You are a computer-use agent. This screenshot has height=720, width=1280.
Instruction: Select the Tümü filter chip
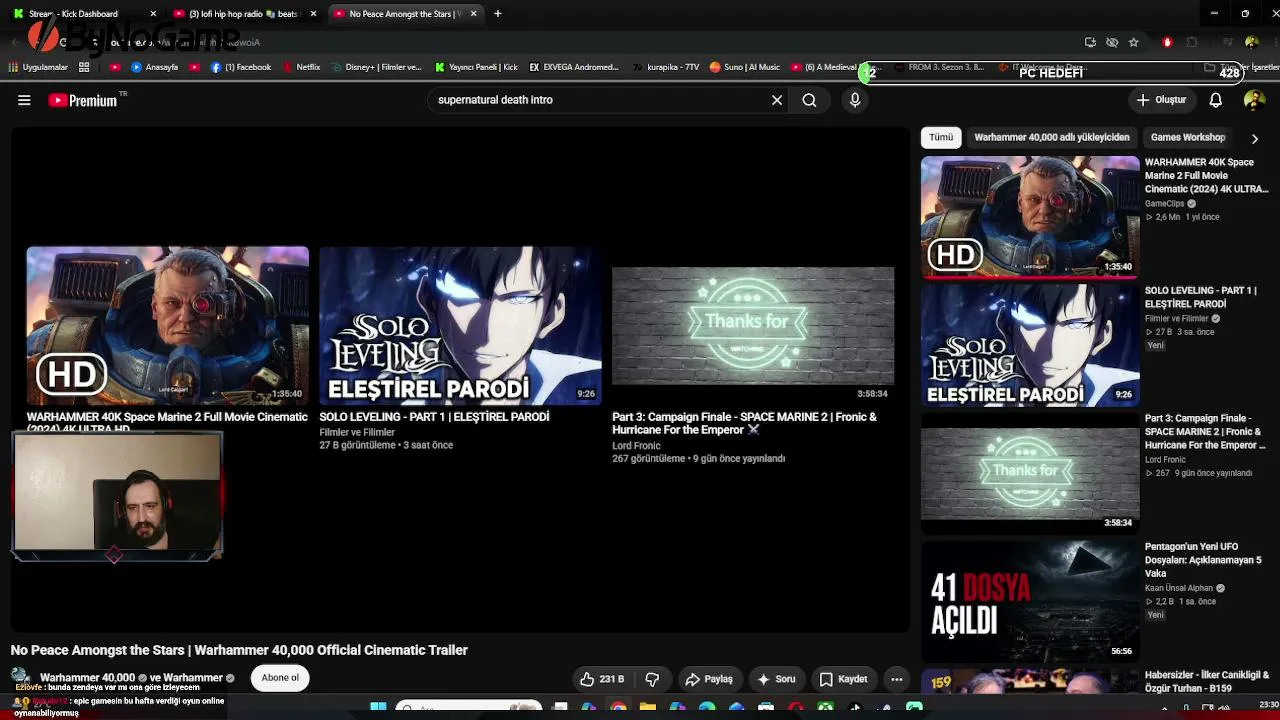941,137
